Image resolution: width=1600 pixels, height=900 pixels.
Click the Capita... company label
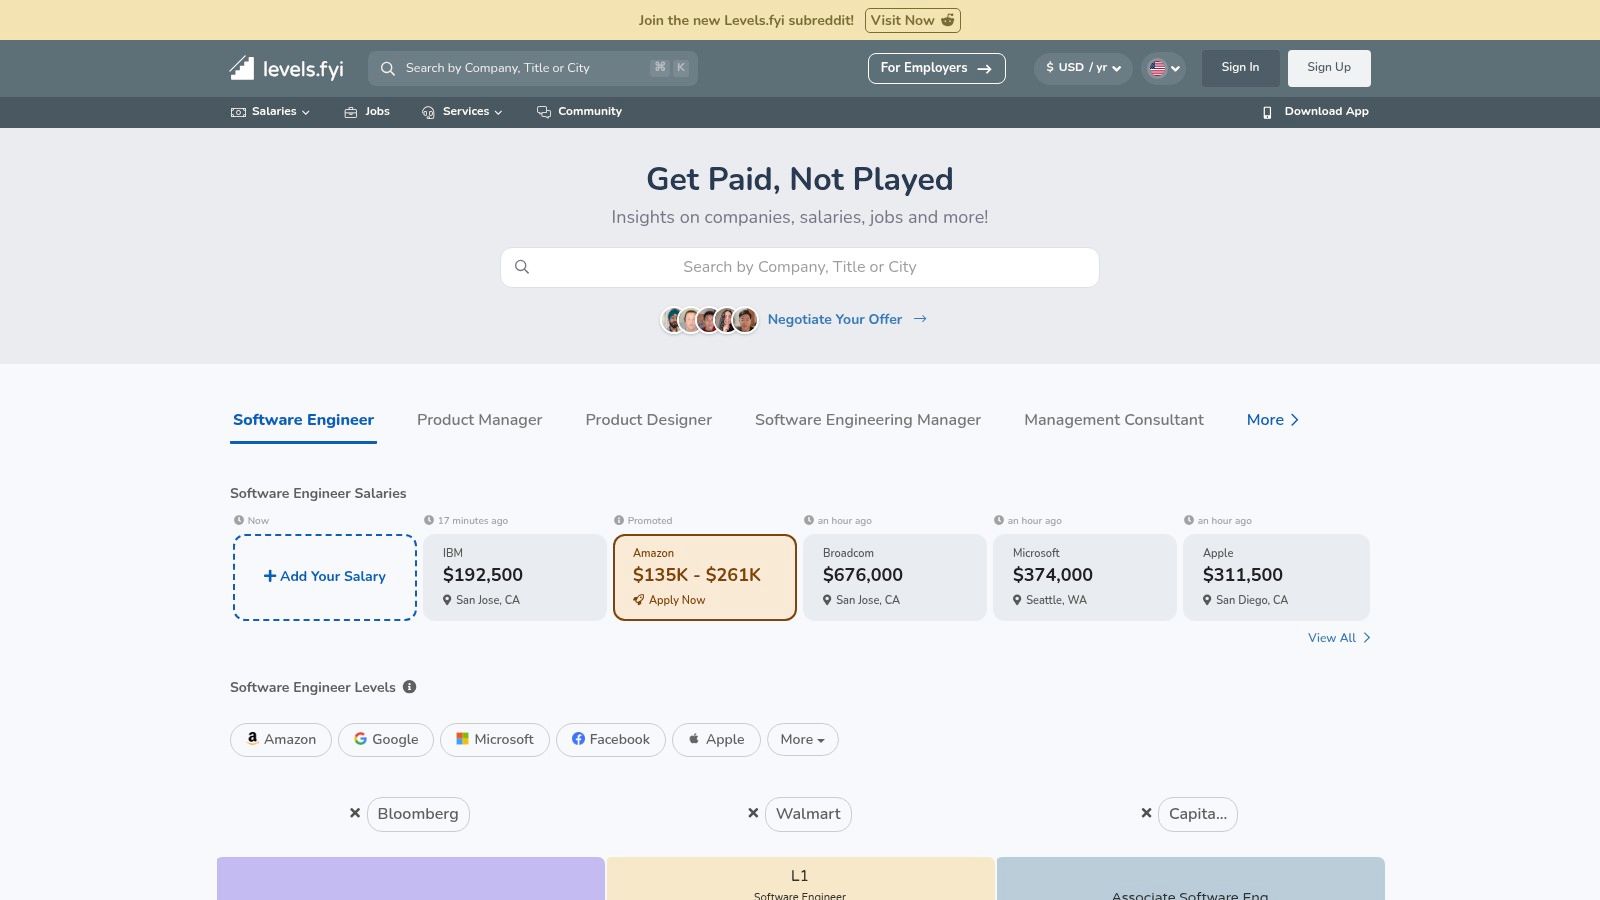coord(1198,814)
